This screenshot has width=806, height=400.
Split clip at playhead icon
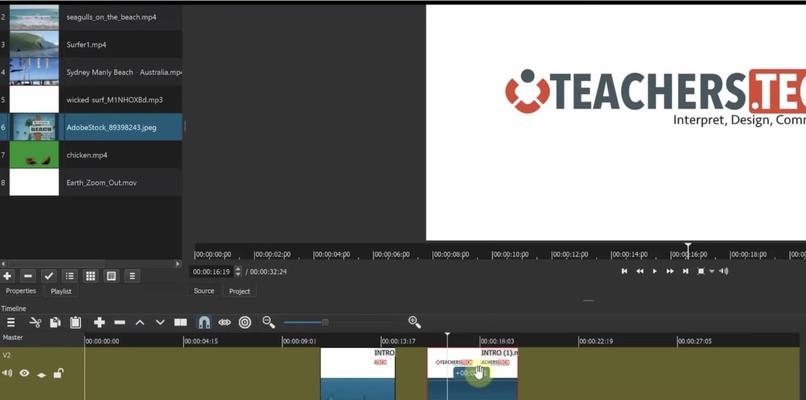point(180,322)
